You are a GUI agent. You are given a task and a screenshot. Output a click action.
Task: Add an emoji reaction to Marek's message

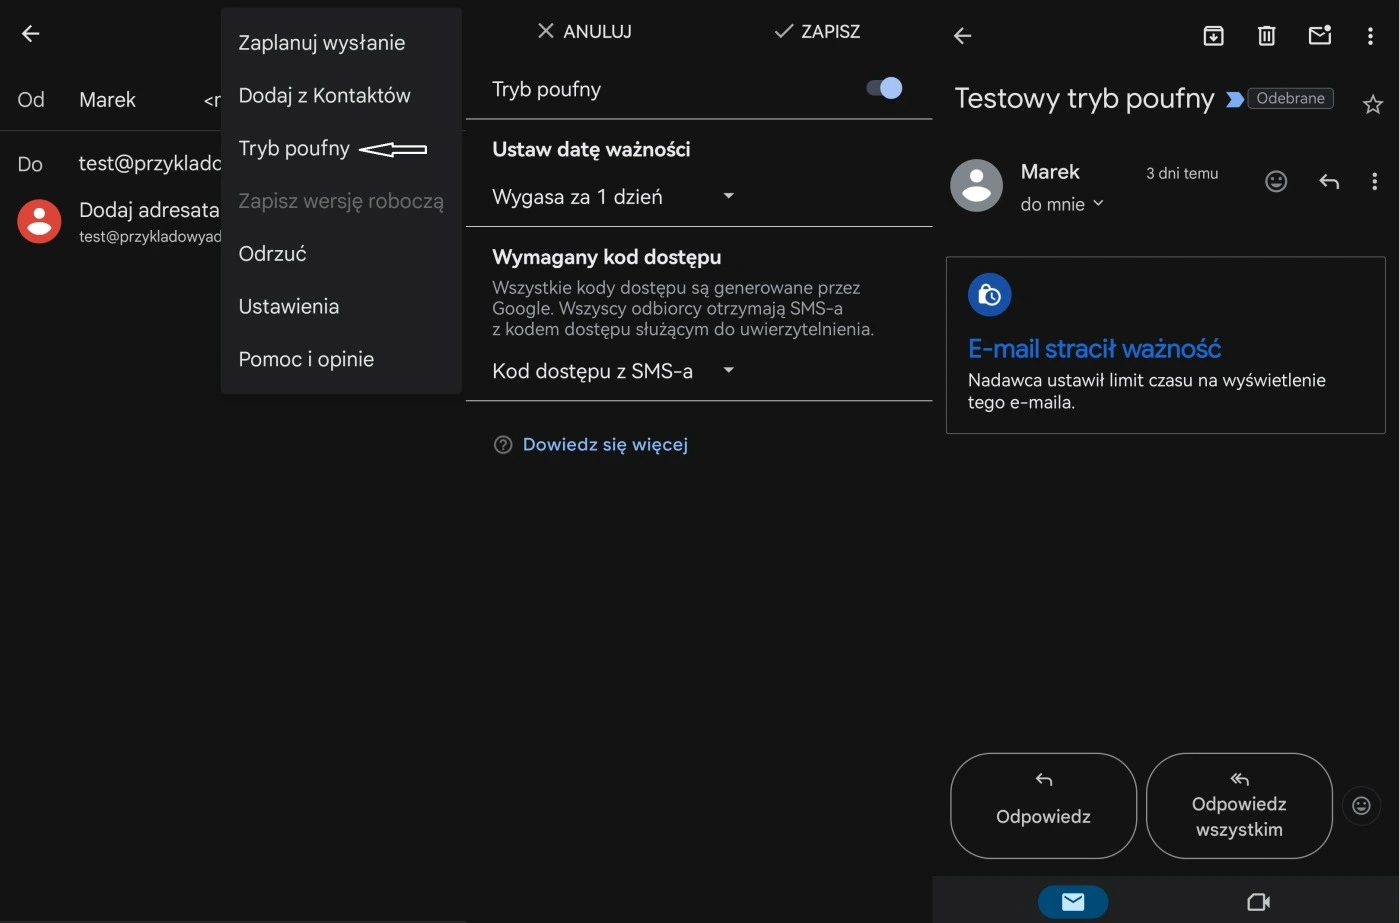click(x=1276, y=182)
